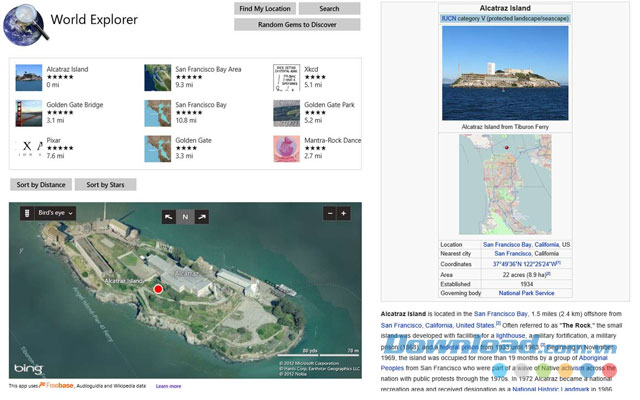This screenshot has width=640, height=400.
Task: Click the traffic icon beside Bird's eye
Action: click(25, 213)
